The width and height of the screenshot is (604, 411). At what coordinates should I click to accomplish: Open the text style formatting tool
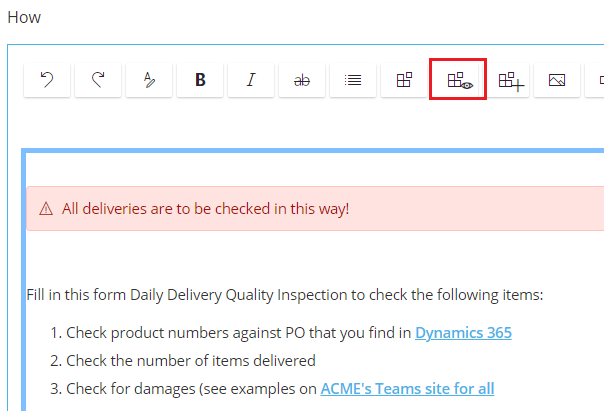(149, 80)
